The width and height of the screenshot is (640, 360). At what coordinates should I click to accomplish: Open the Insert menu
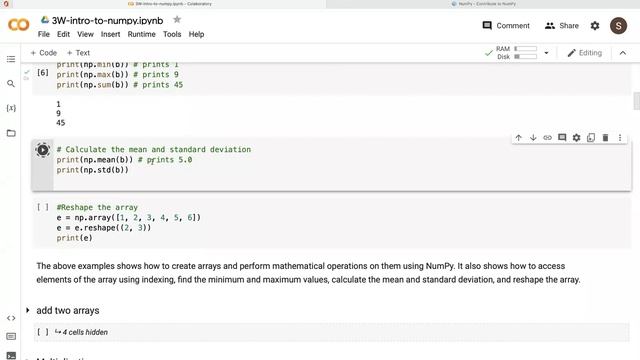click(x=111, y=34)
